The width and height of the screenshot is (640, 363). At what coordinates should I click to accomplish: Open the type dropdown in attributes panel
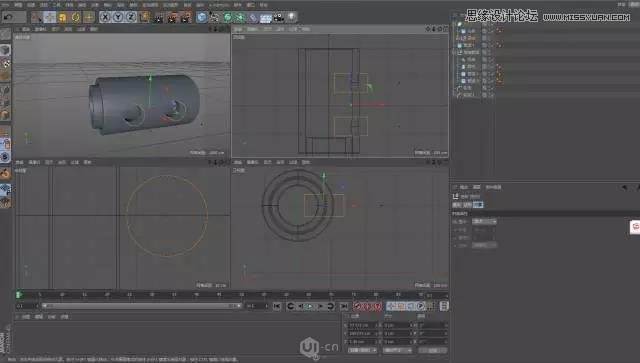point(484,221)
